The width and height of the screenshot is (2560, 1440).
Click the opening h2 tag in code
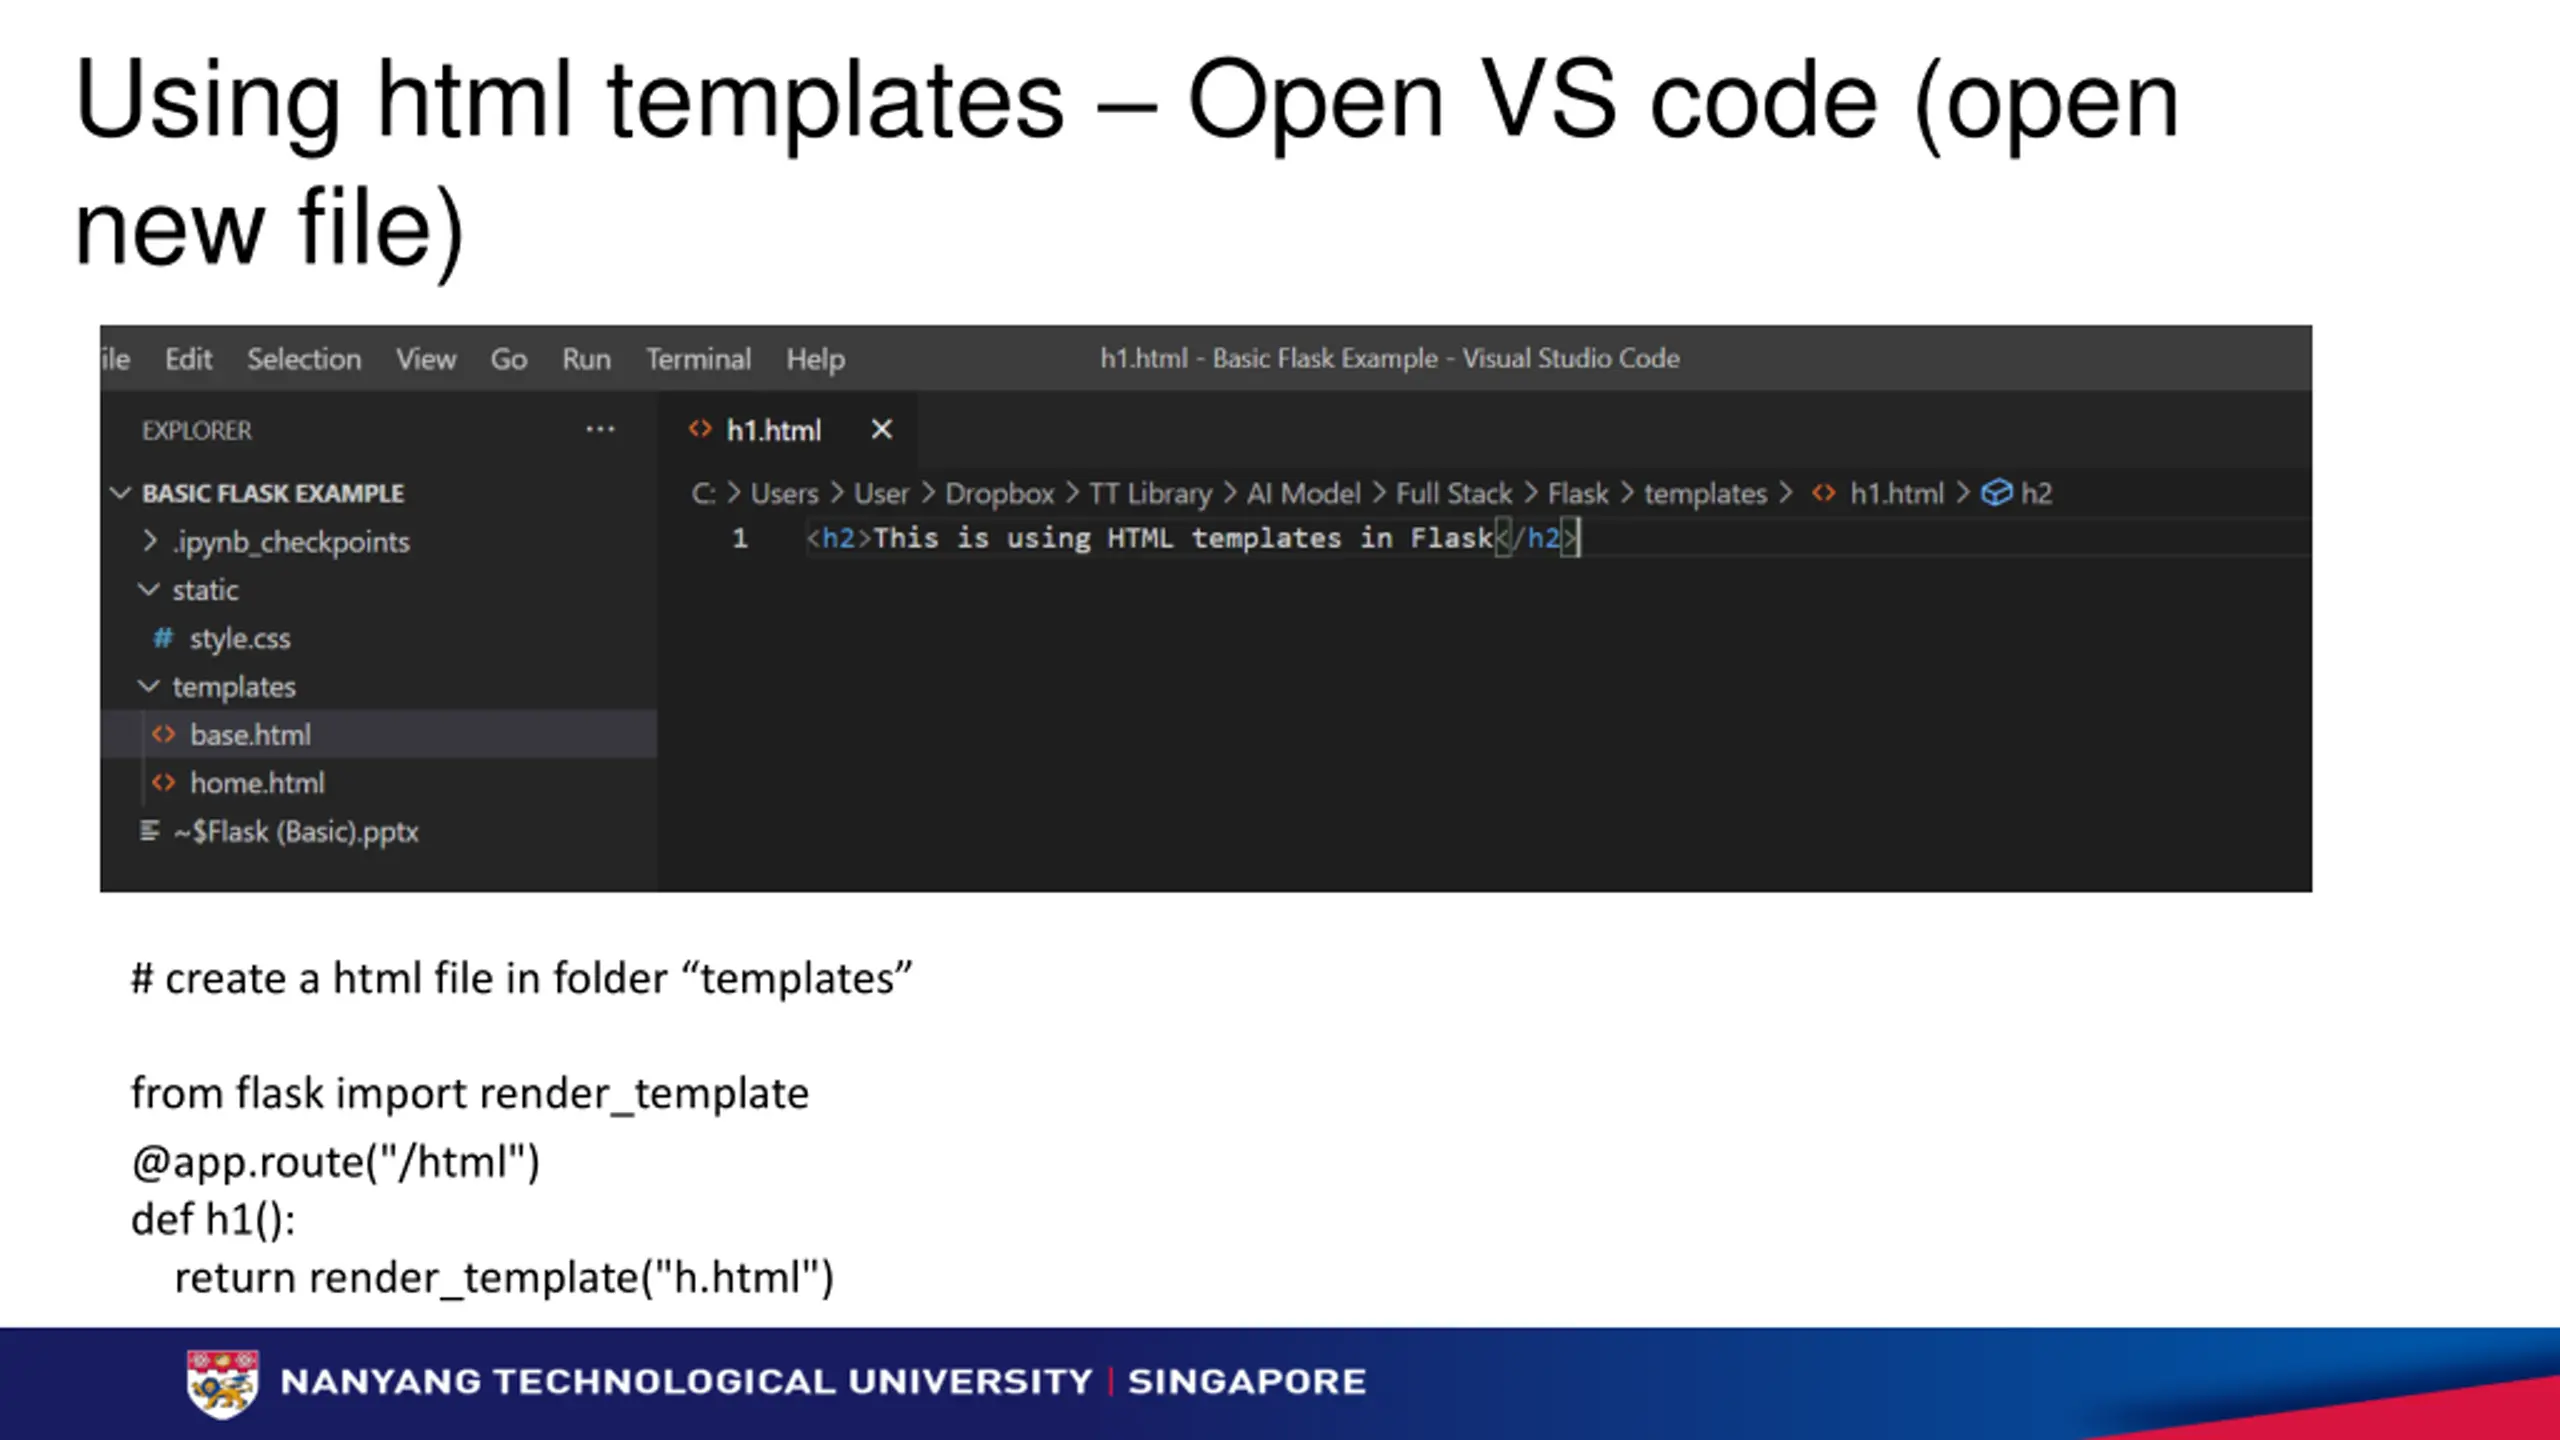839,538
